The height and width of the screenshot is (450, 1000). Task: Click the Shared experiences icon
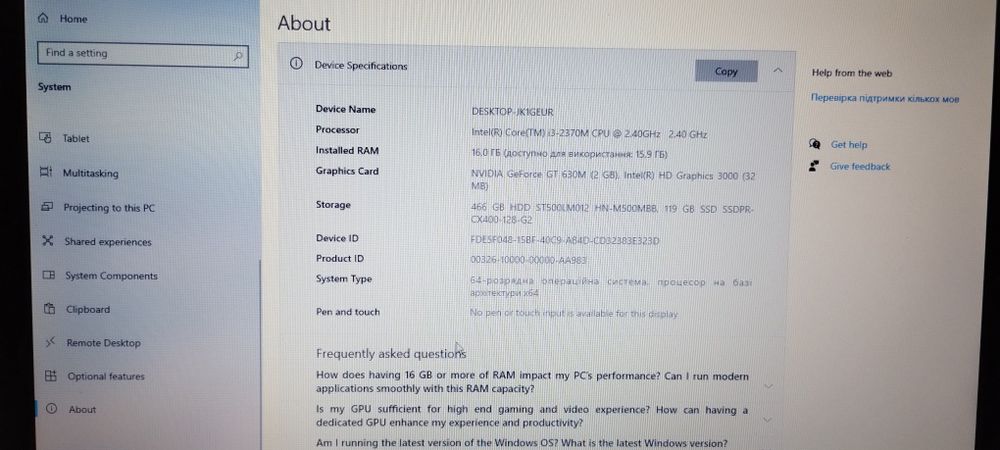(x=48, y=241)
